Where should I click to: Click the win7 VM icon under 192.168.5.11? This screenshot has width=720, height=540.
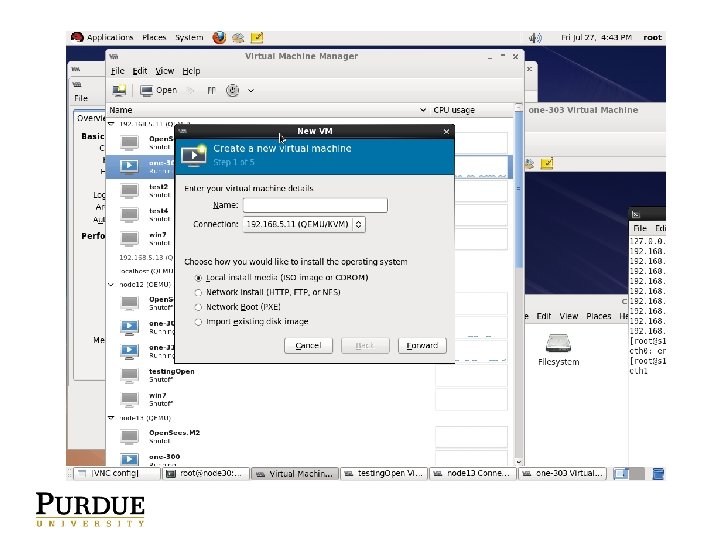[129, 238]
